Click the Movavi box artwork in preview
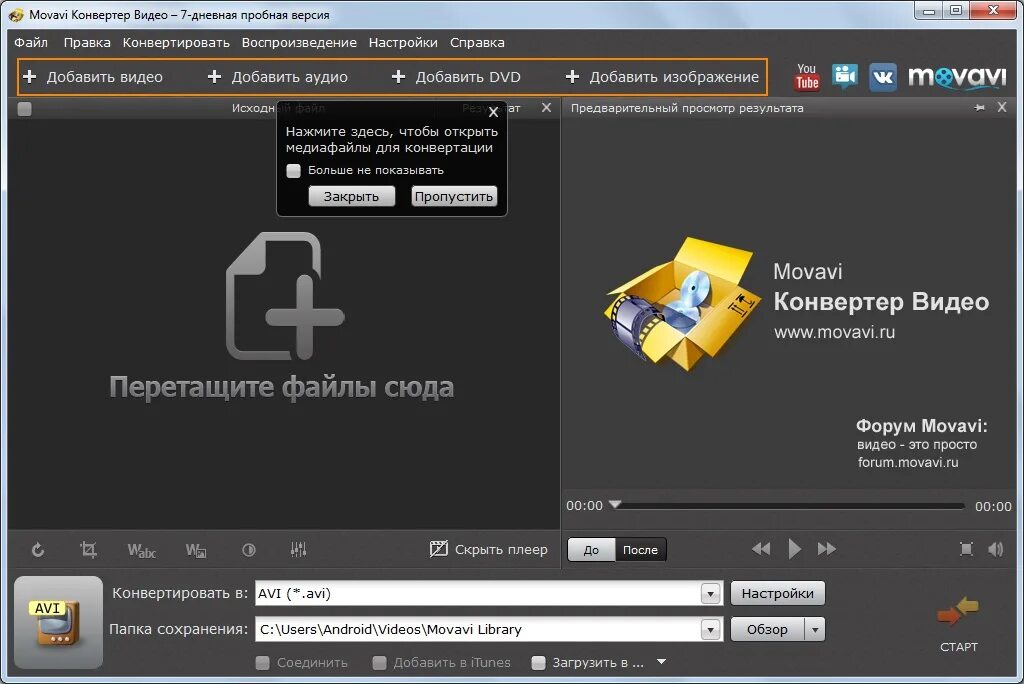The height and width of the screenshot is (684, 1024). pyautogui.click(x=683, y=304)
